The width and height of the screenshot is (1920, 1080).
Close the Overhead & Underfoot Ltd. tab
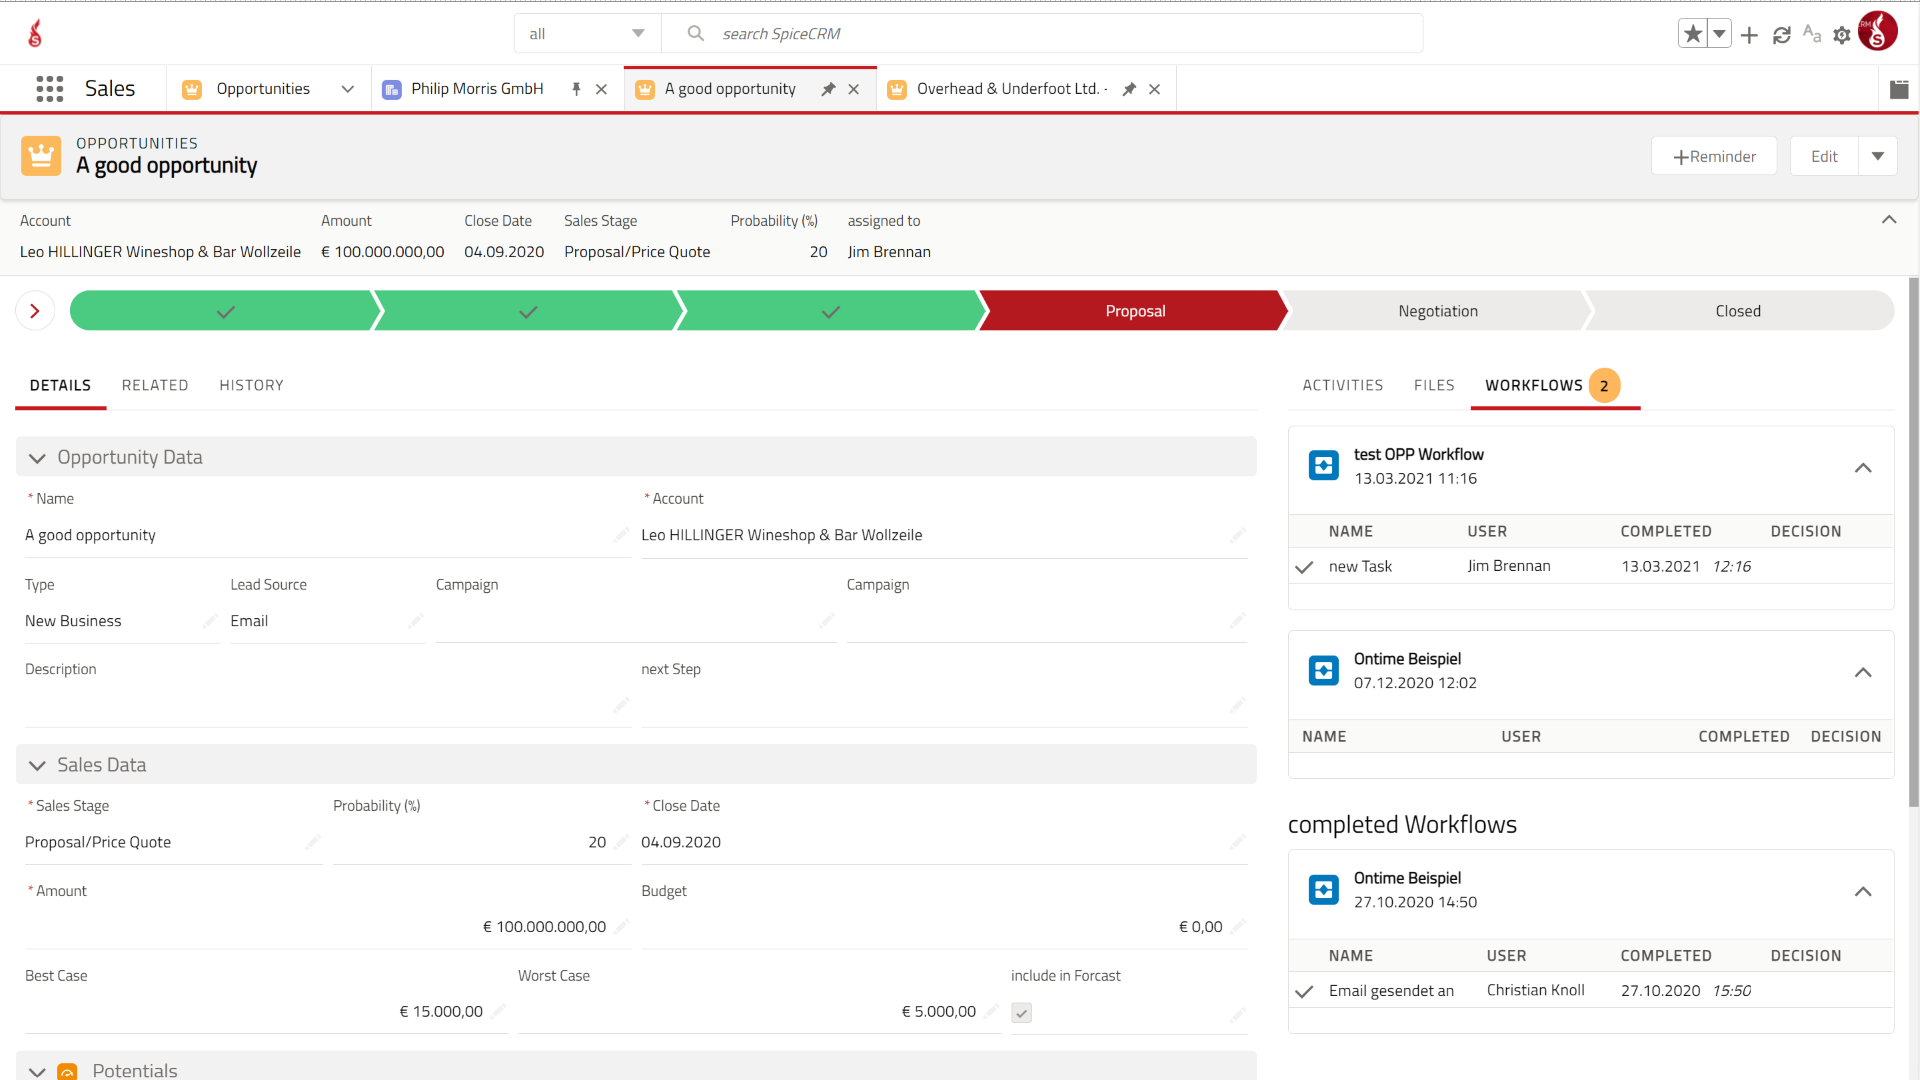point(1155,89)
